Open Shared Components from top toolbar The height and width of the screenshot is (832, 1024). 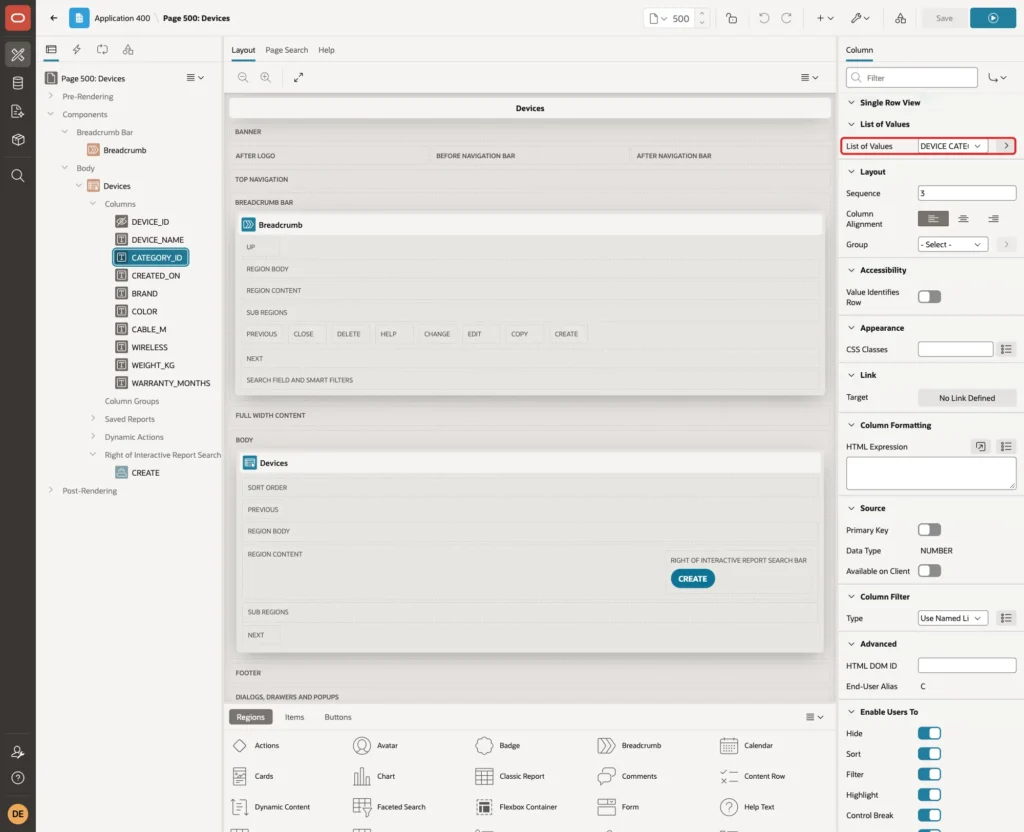point(900,18)
